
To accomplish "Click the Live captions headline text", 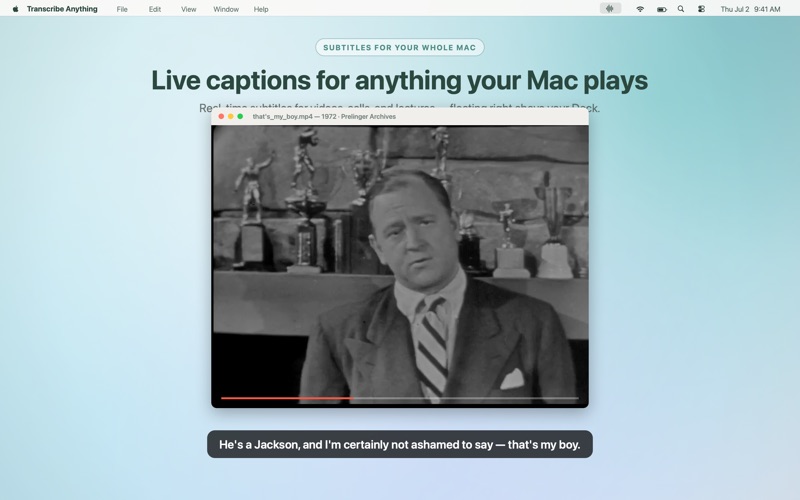I will click(x=399, y=81).
